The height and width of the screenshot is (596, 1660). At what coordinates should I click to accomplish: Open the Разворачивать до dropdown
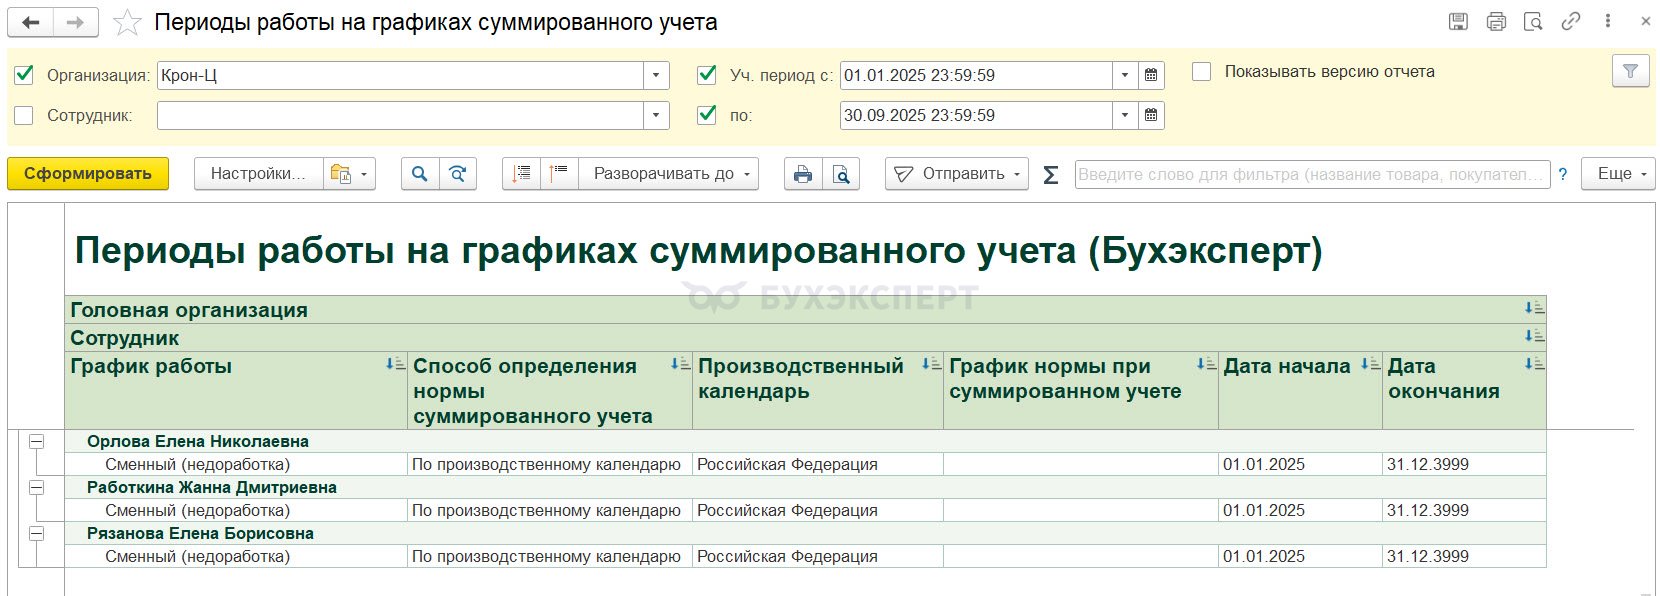(668, 174)
